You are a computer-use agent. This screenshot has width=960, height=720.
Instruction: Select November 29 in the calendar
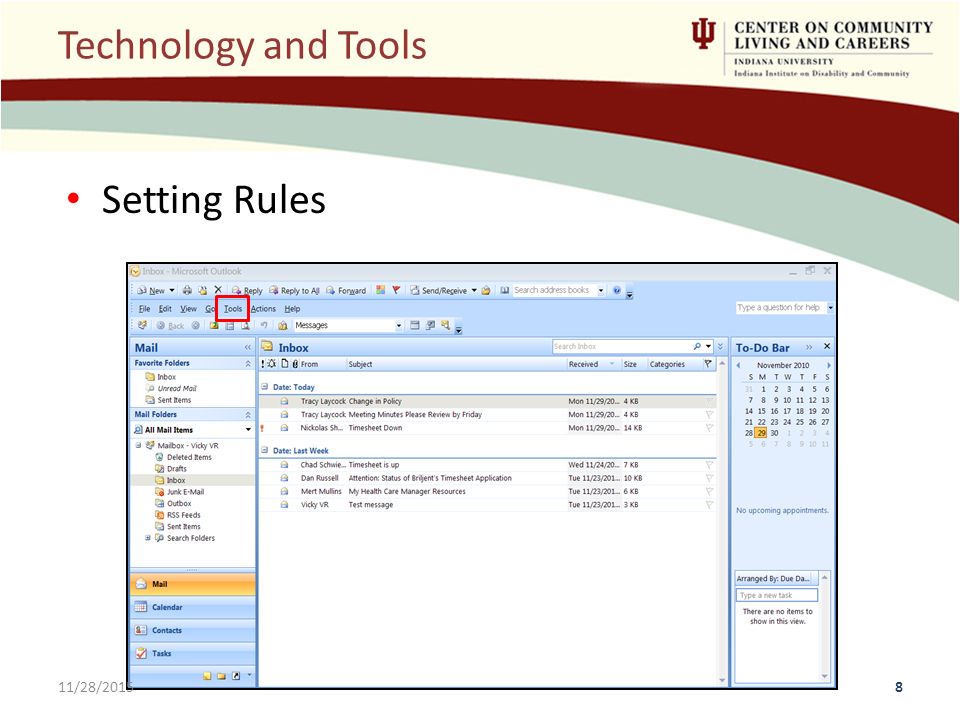point(761,433)
